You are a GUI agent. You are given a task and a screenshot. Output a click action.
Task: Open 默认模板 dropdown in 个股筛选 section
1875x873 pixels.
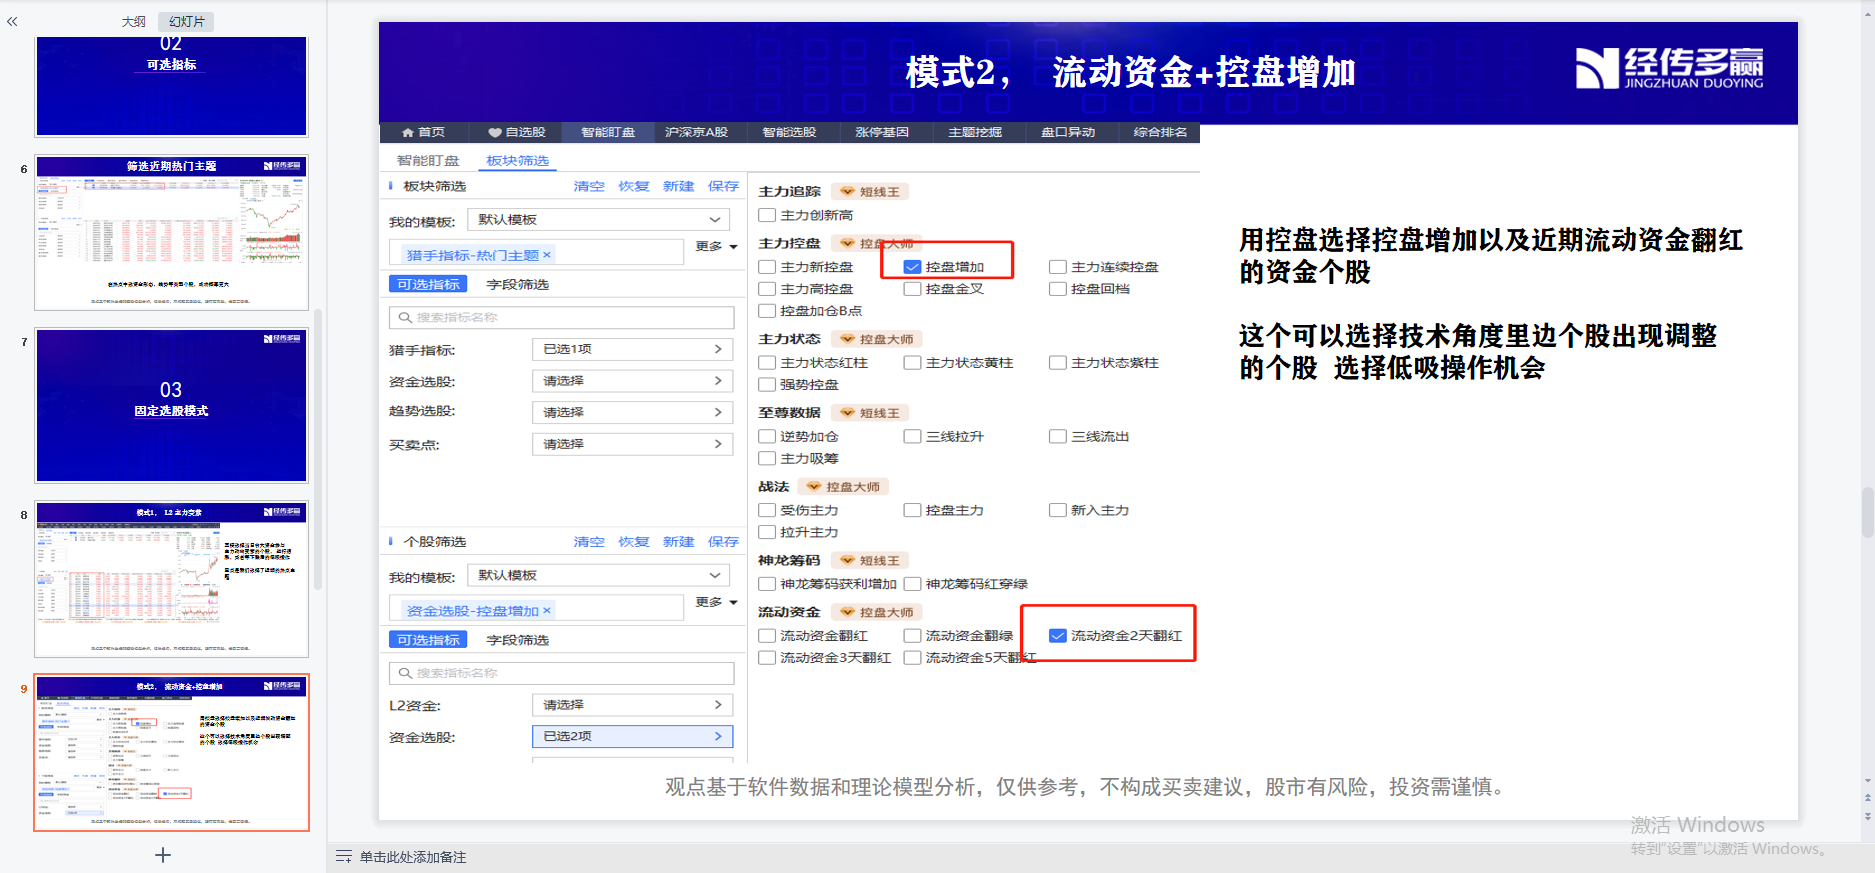[599, 575]
